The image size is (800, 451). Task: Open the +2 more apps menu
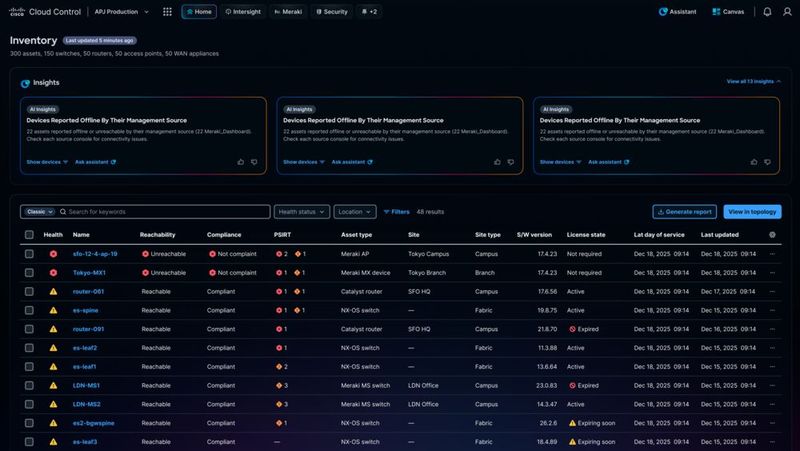[369, 12]
